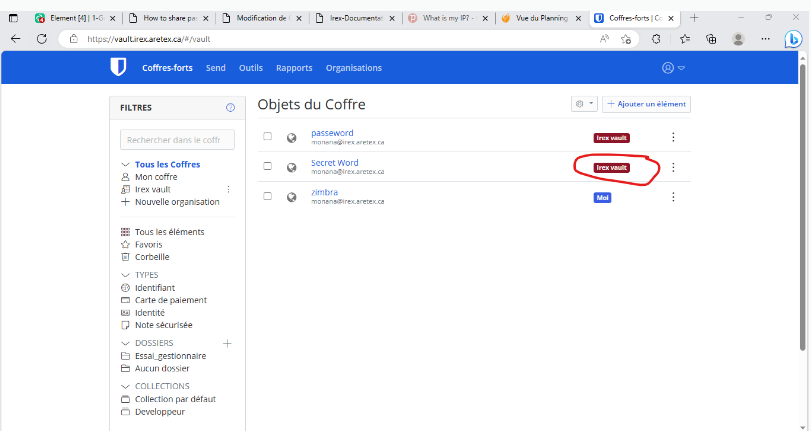811x431 pixels.
Task: Open options menu for Secret Word item
Action: coord(673,167)
